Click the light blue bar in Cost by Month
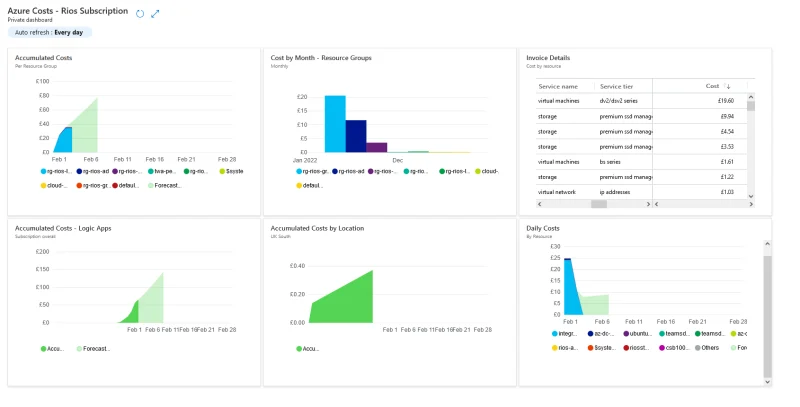The image size is (800, 407). pyautogui.click(x=335, y=124)
